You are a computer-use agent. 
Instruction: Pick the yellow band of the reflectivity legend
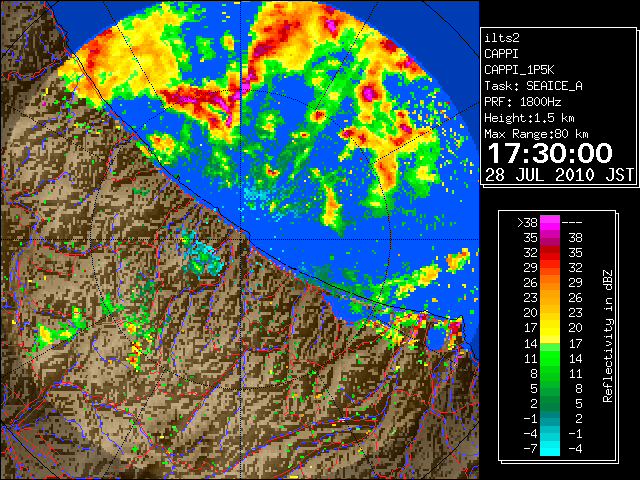click(550, 328)
